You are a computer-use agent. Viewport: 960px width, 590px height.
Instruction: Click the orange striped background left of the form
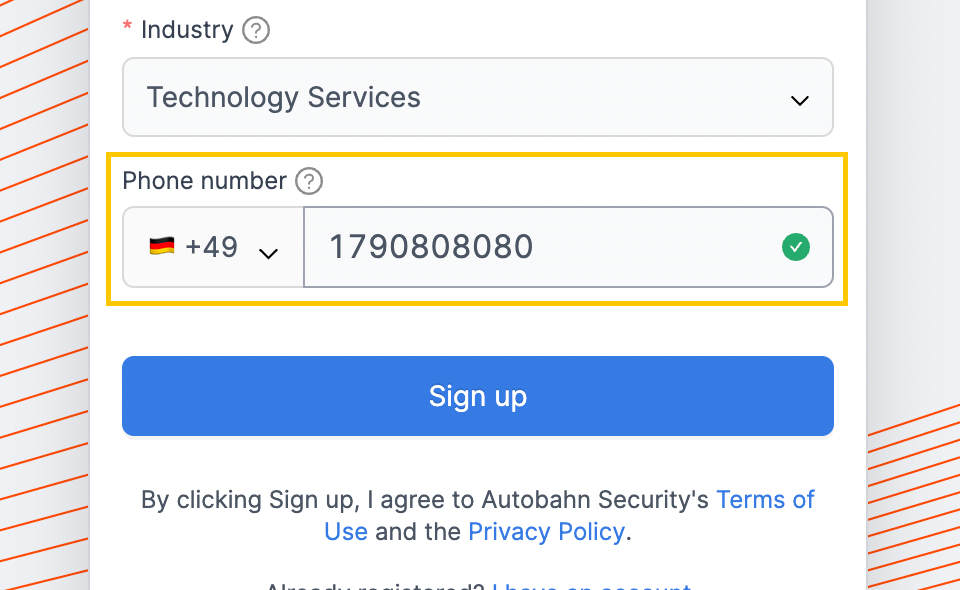pos(44,294)
